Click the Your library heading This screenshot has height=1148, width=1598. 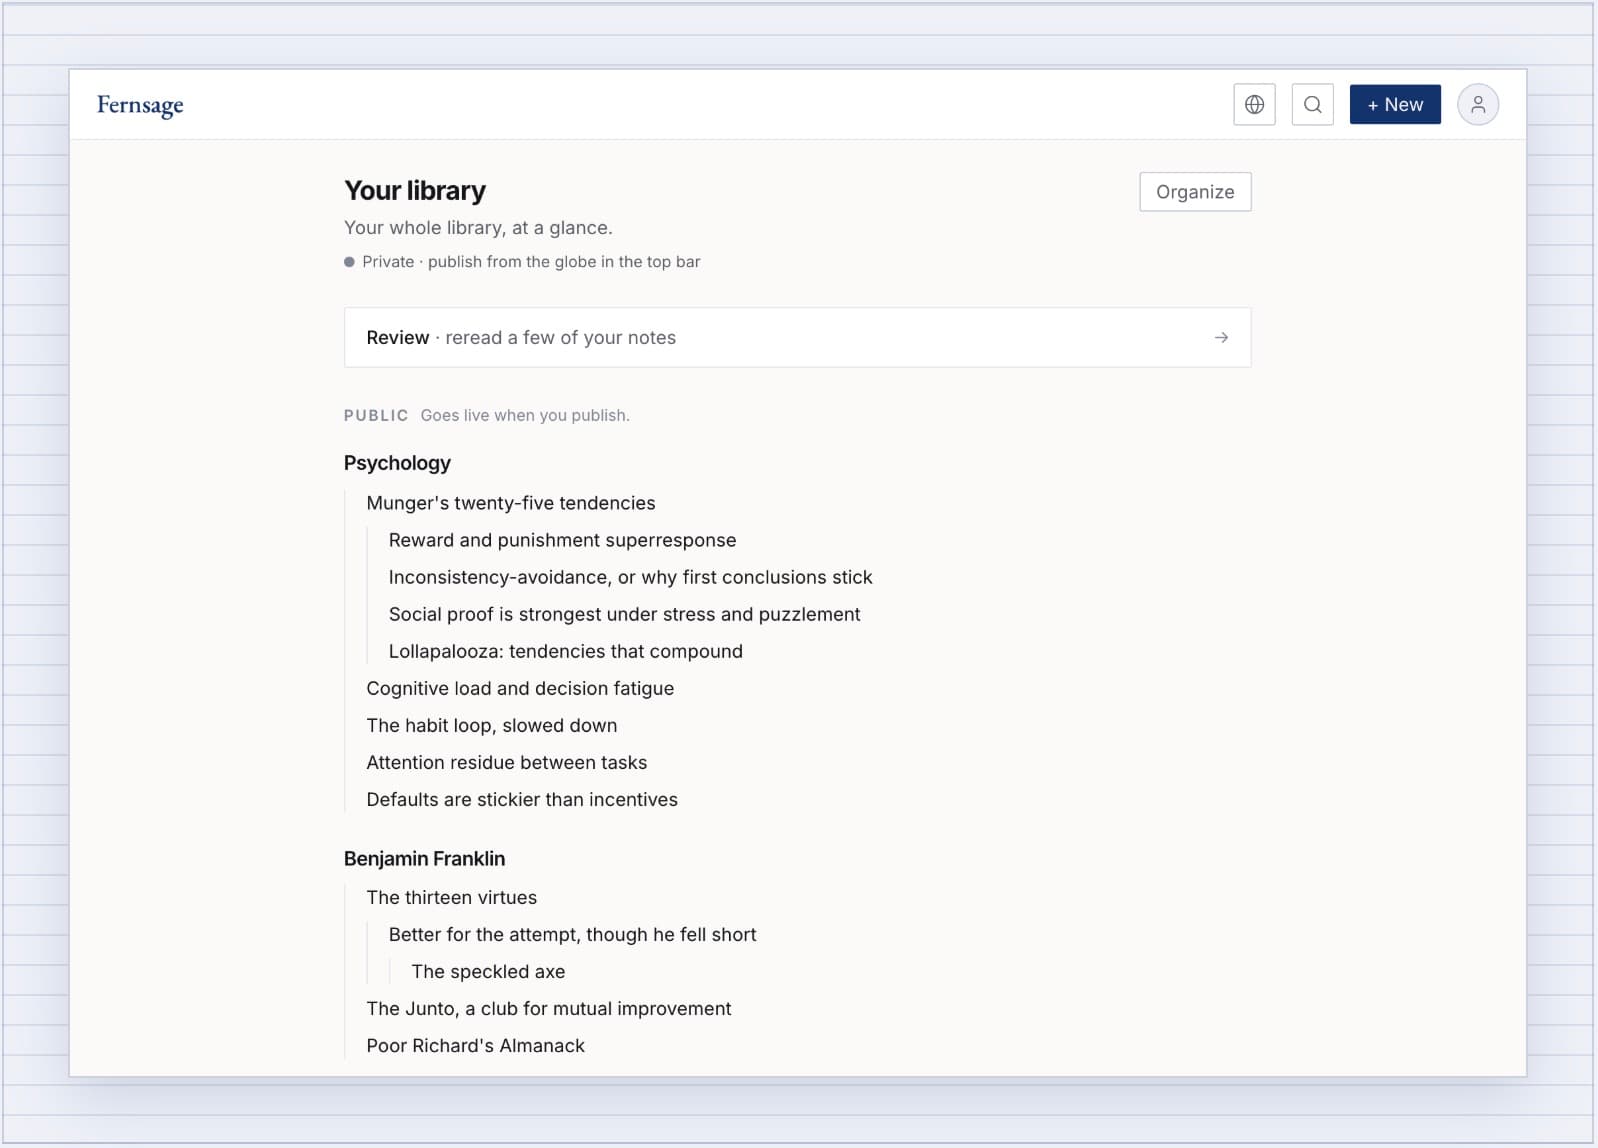(x=415, y=191)
